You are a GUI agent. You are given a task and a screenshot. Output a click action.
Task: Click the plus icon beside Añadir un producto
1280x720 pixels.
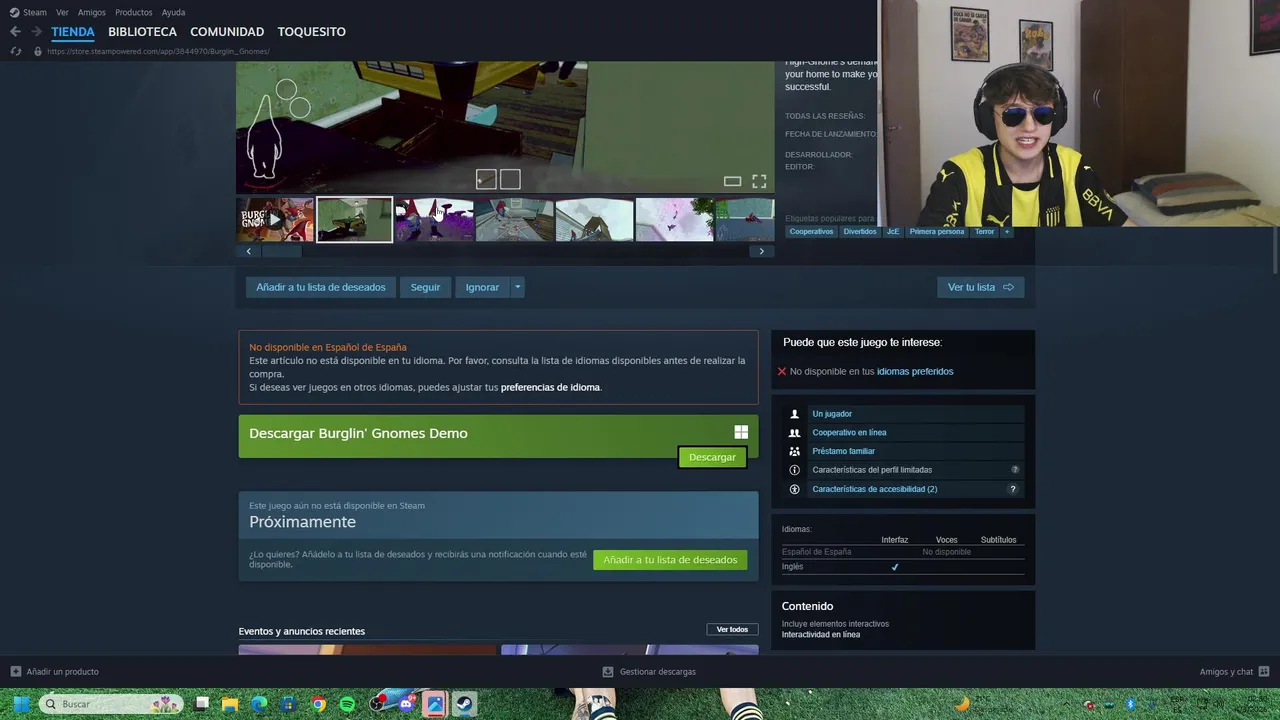(15, 672)
